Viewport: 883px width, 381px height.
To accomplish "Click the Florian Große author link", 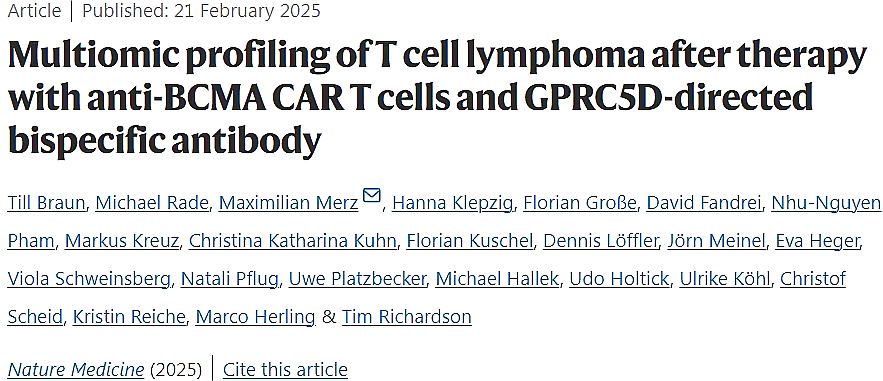I will point(580,203).
